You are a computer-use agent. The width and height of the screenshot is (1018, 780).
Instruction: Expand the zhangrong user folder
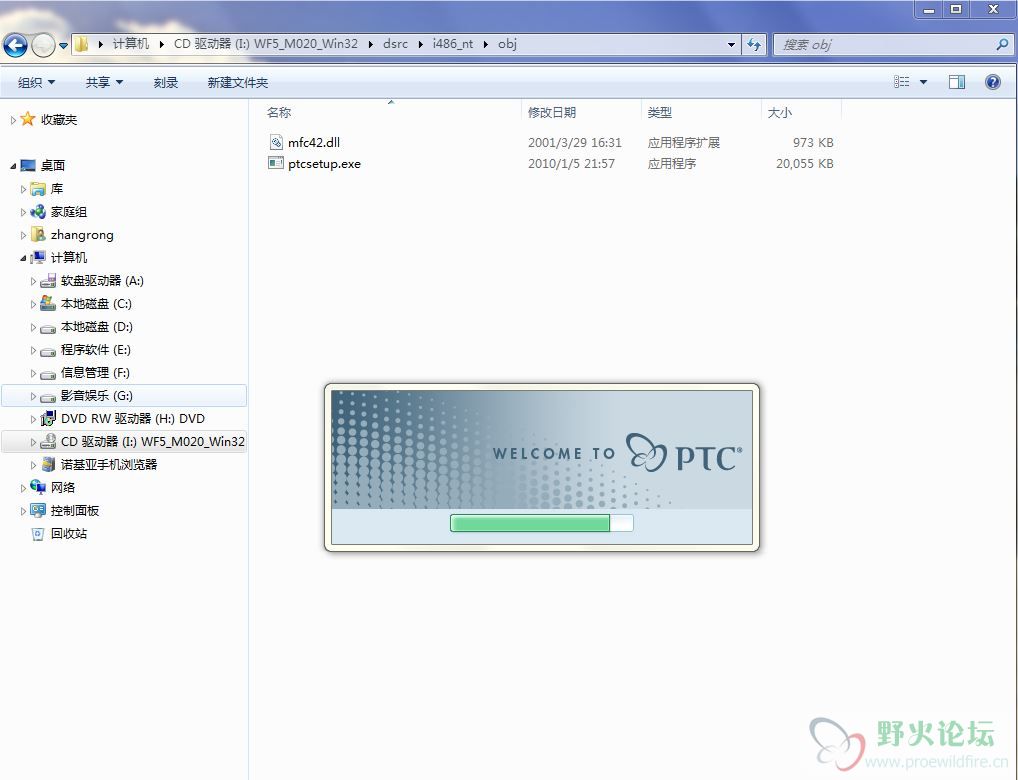23,235
